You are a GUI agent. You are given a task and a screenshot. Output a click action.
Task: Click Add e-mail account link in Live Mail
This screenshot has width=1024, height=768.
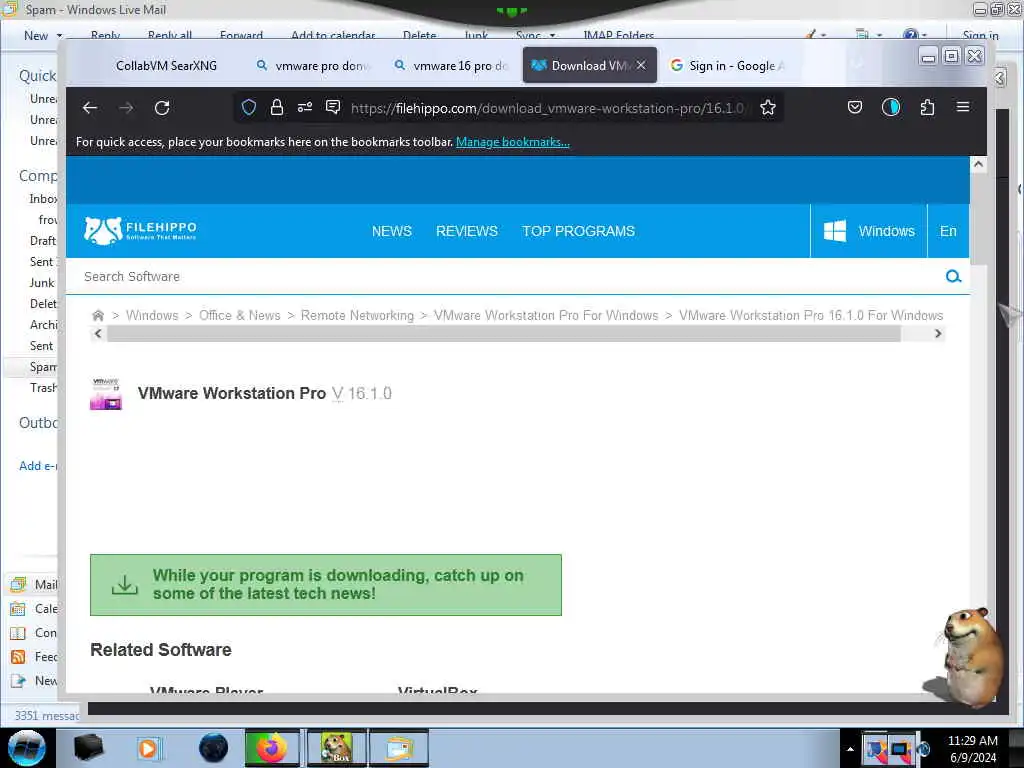[39, 466]
